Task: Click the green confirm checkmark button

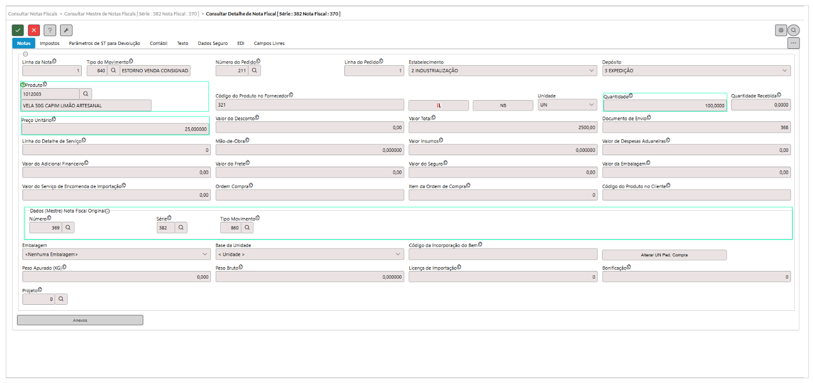Action: [x=18, y=30]
